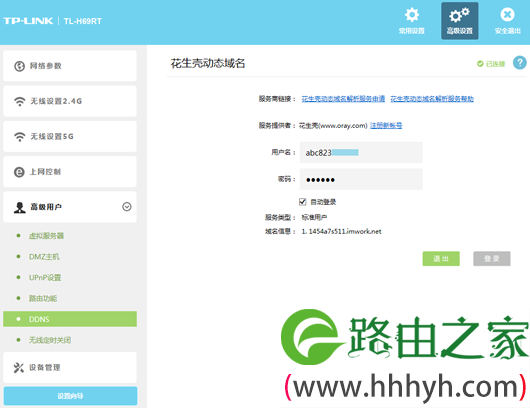Click the 密码 input field
Image resolution: width=530 pixels, height=408 pixels.
point(361,179)
